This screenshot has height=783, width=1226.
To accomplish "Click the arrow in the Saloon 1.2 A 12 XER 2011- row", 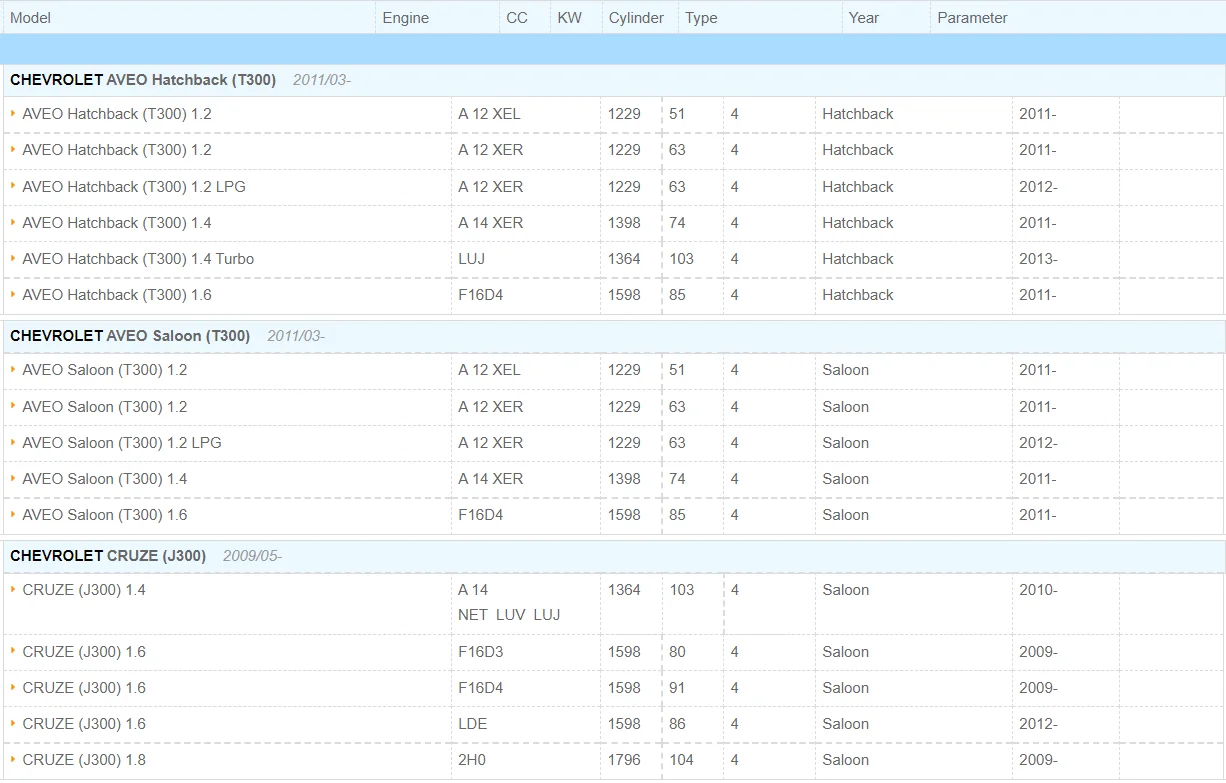I will (13, 406).
